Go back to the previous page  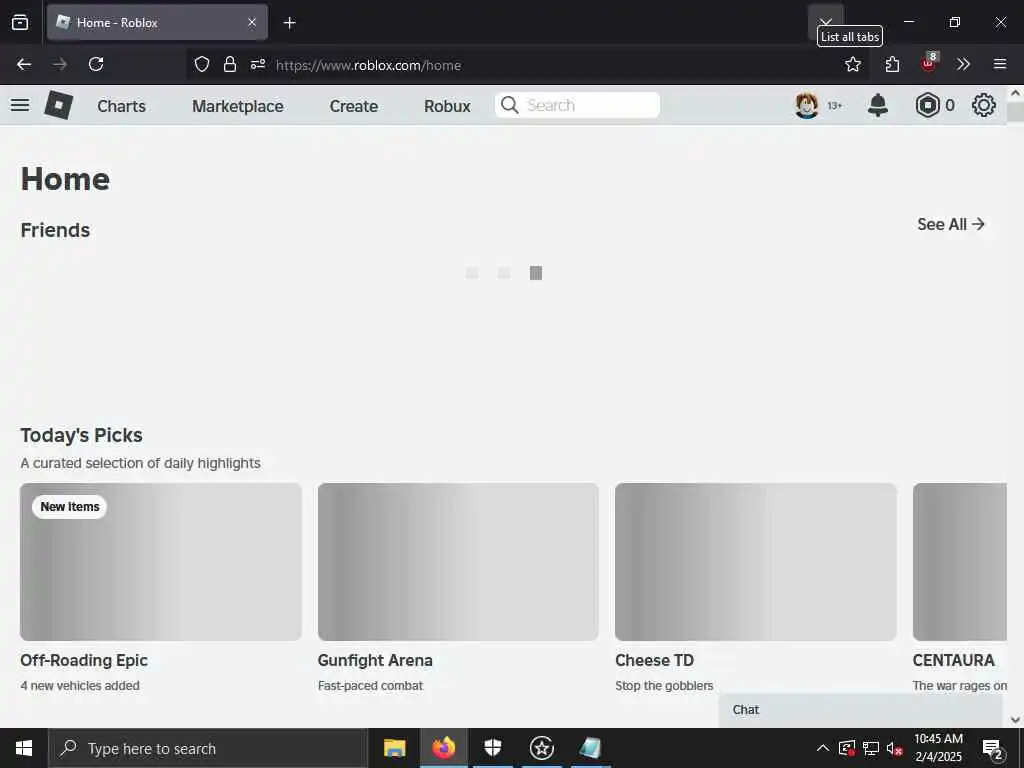tap(24, 64)
